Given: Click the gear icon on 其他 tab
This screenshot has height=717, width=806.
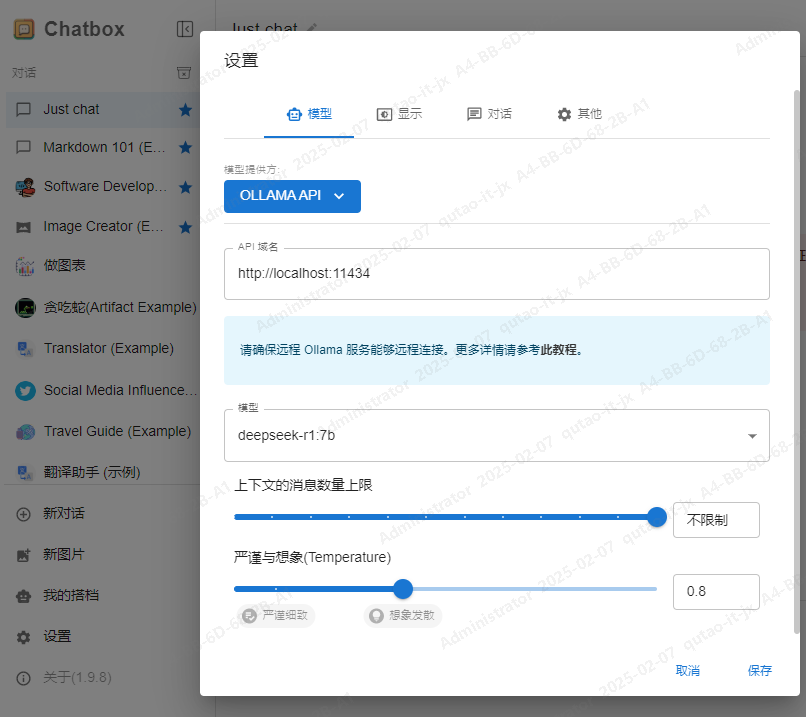Looking at the screenshot, I should pos(564,114).
